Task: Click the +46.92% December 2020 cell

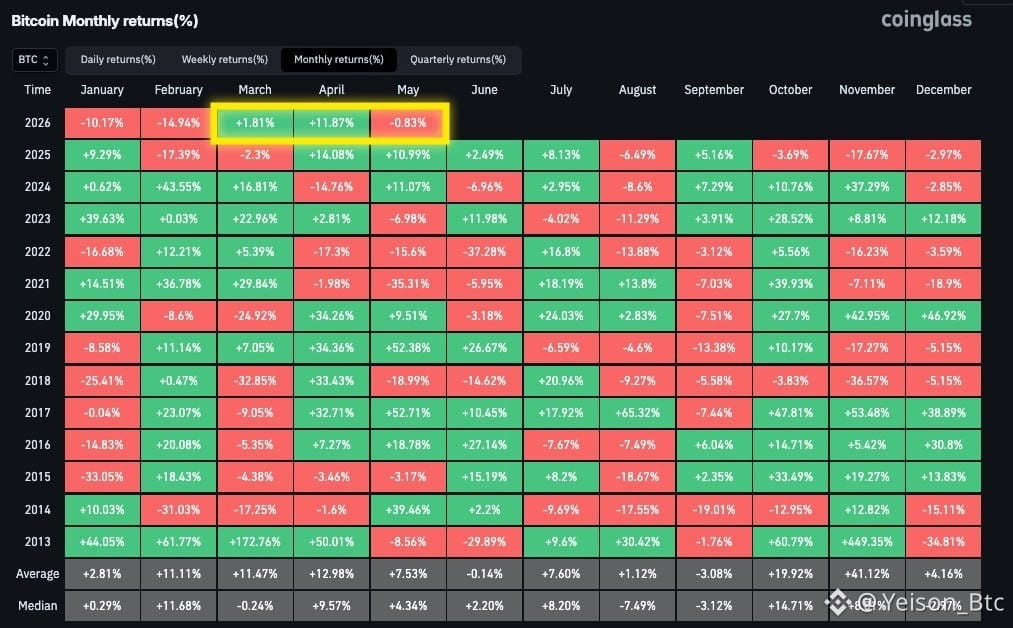Action: (x=943, y=316)
